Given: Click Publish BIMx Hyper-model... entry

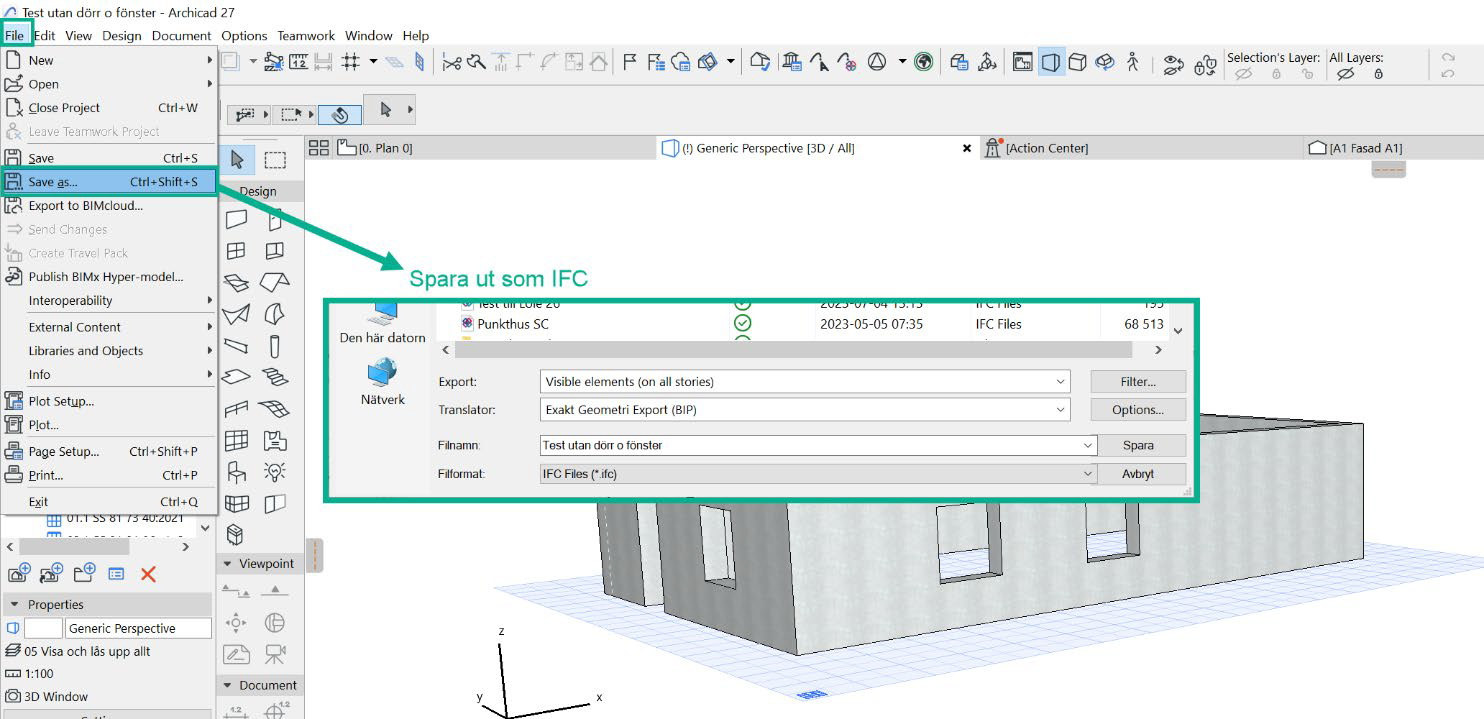Looking at the screenshot, I should point(109,276).
